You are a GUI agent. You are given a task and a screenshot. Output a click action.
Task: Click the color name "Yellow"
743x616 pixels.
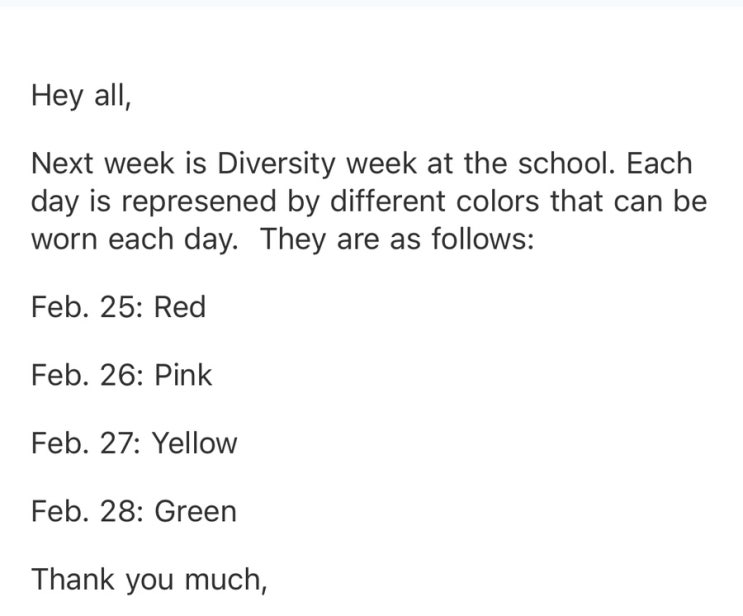(194, 443)
